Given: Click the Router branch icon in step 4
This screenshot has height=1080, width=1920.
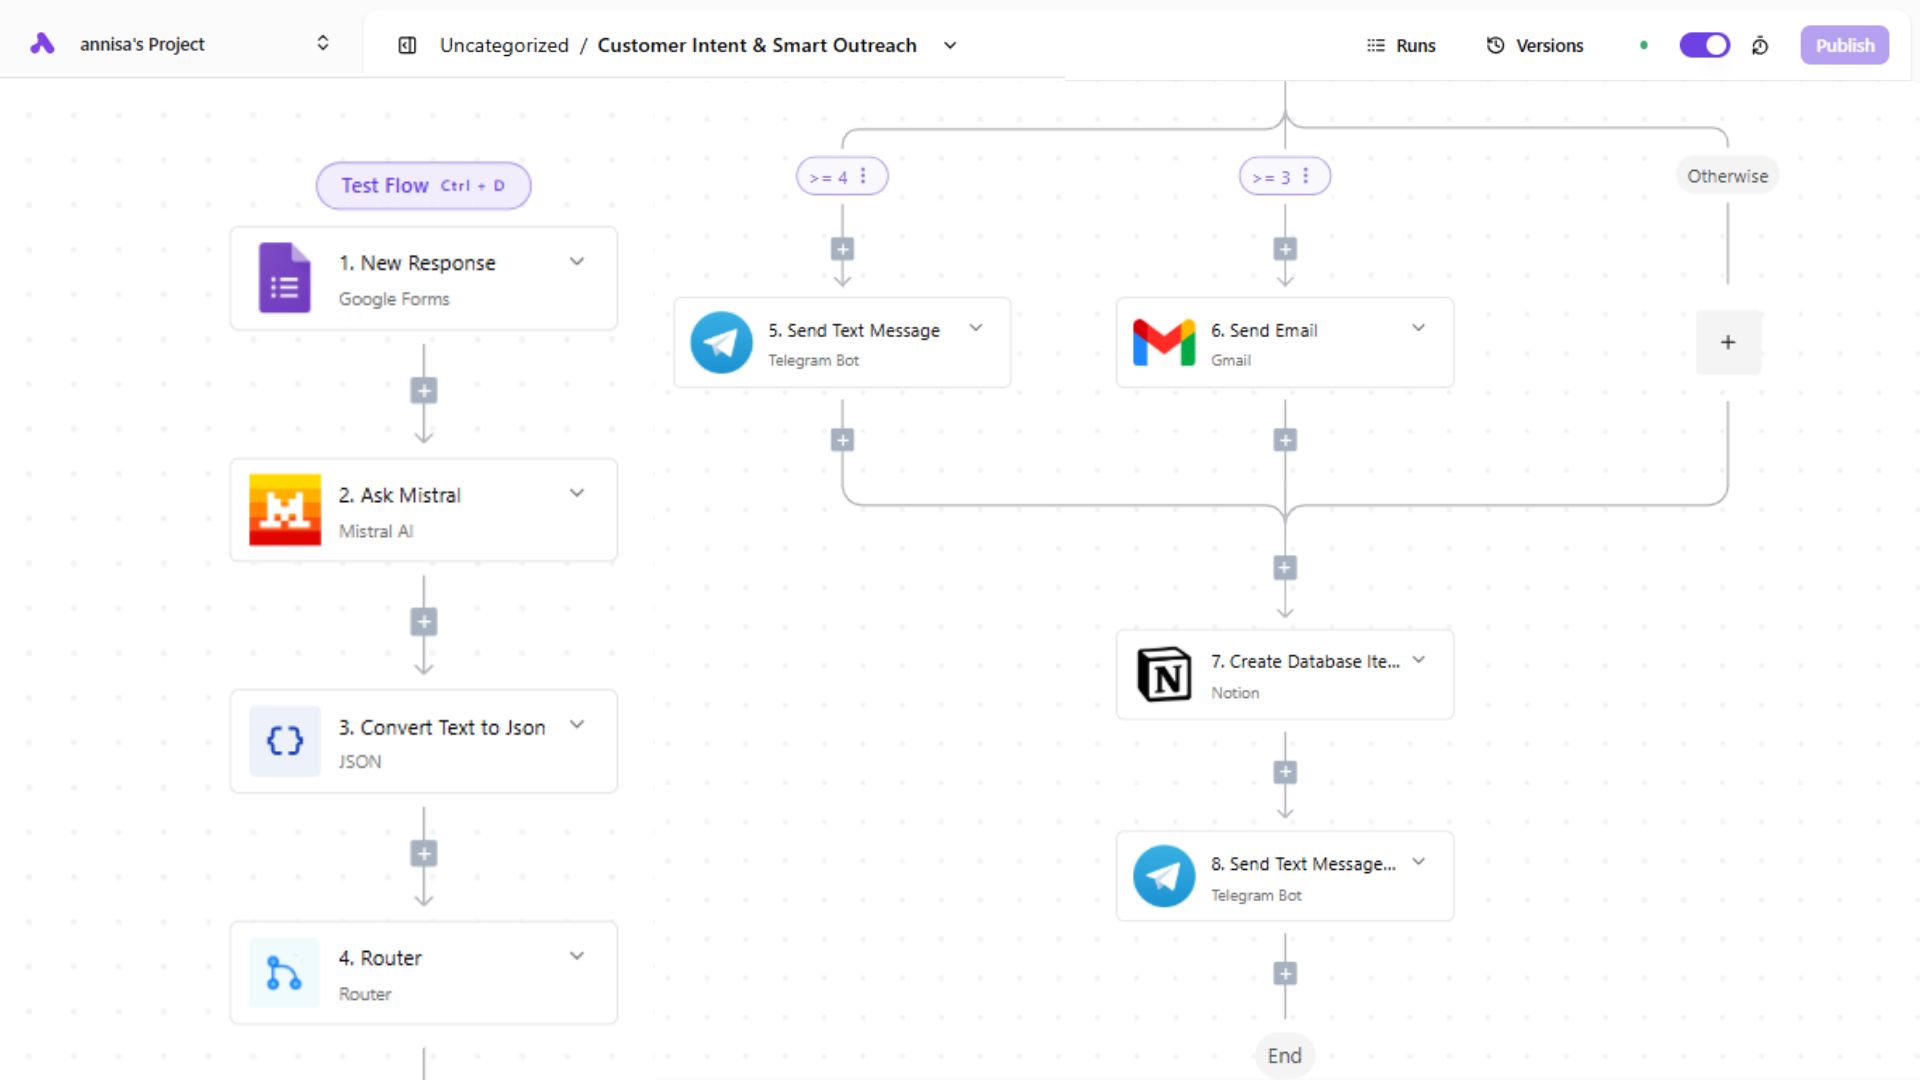Looking at the screenshot, I should click(284, 973).
